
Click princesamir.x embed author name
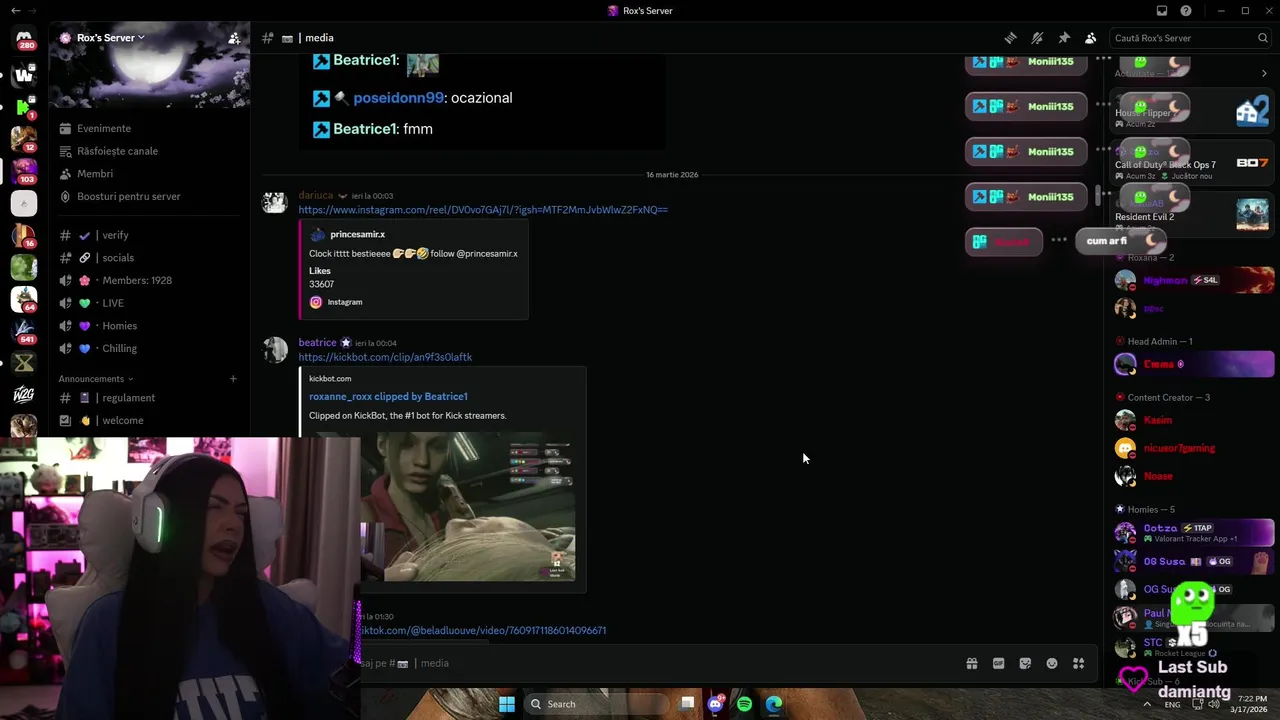click(x=357, y=234)
